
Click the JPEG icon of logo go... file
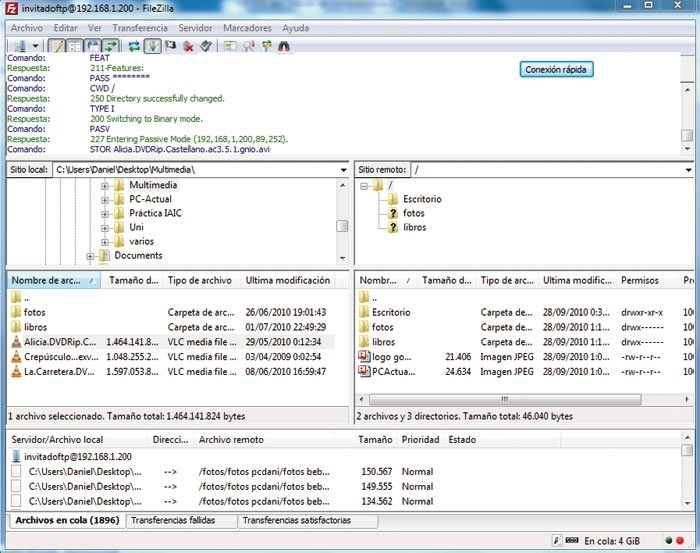pyautogui.click(x=364, y=357)
